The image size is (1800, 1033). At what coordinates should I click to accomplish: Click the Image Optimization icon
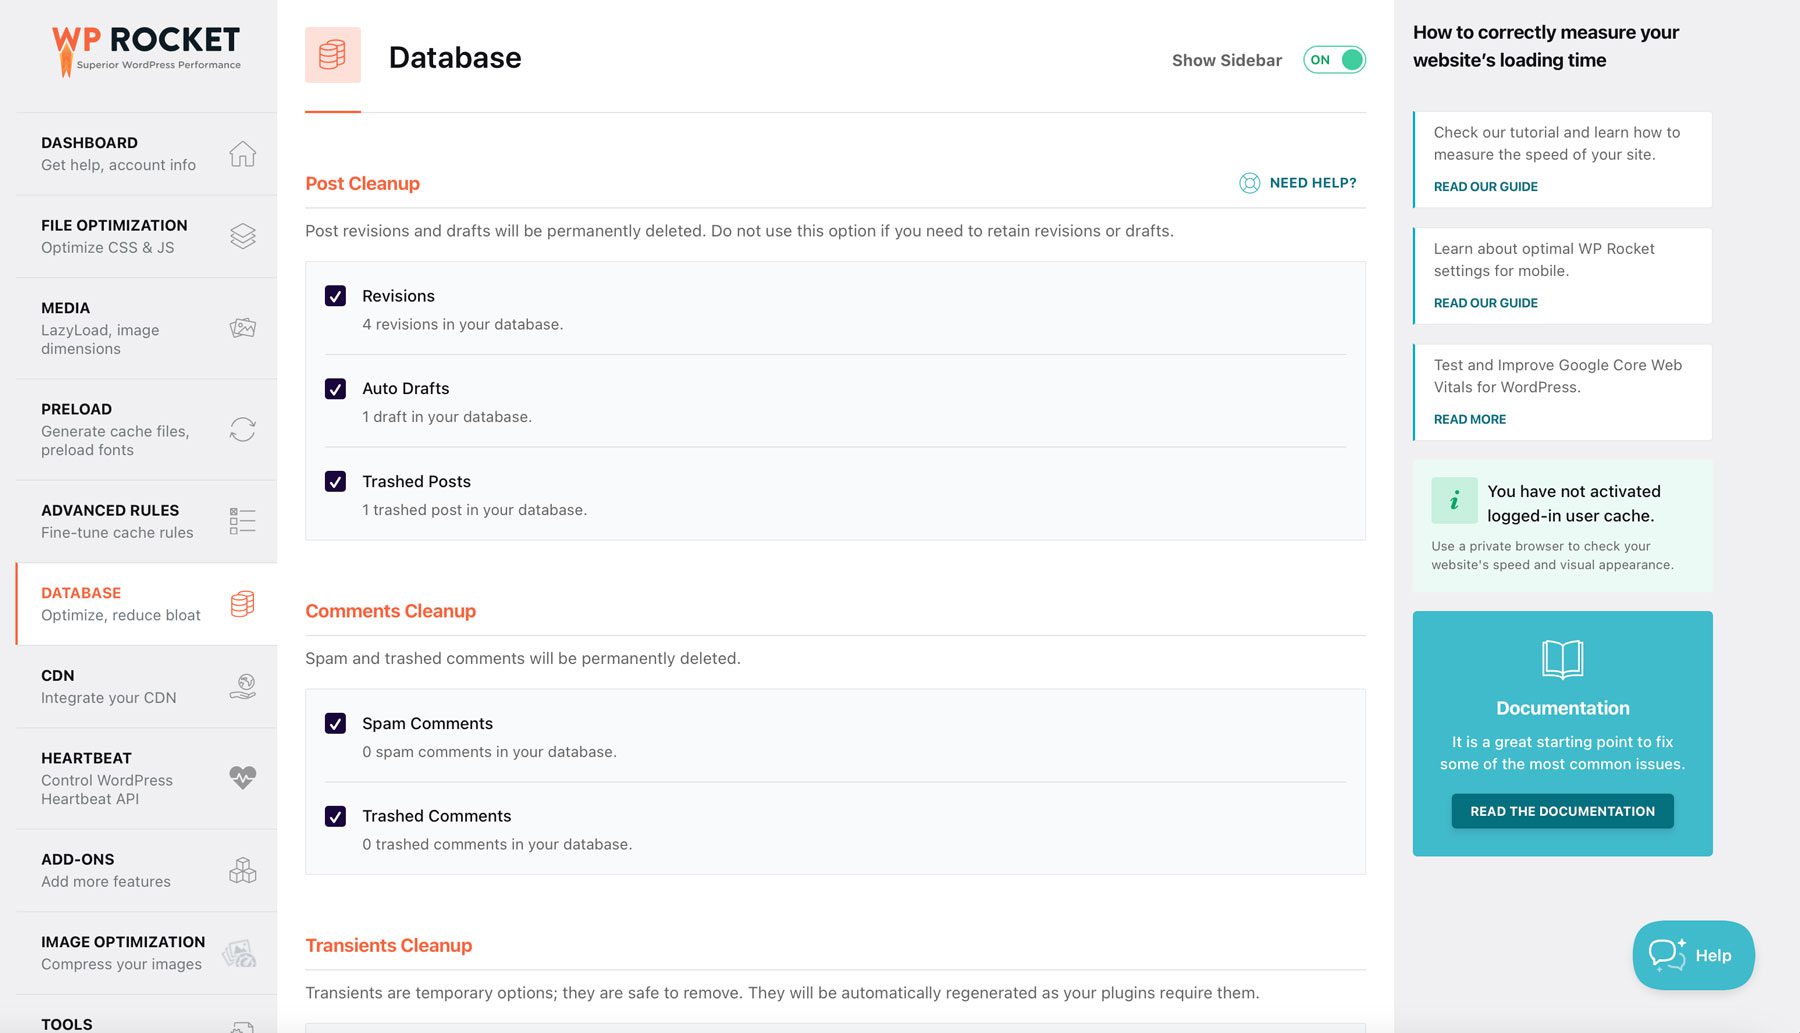242,952
